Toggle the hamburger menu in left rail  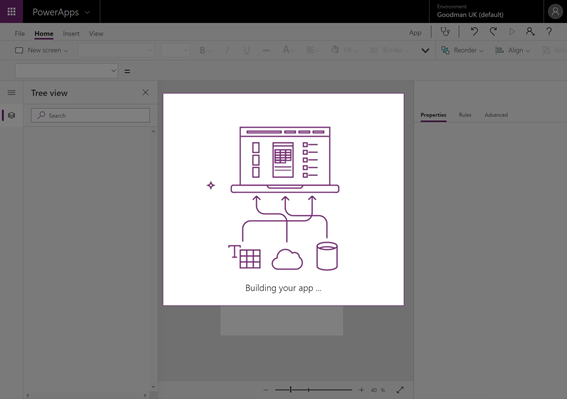(x=11, y=93)
